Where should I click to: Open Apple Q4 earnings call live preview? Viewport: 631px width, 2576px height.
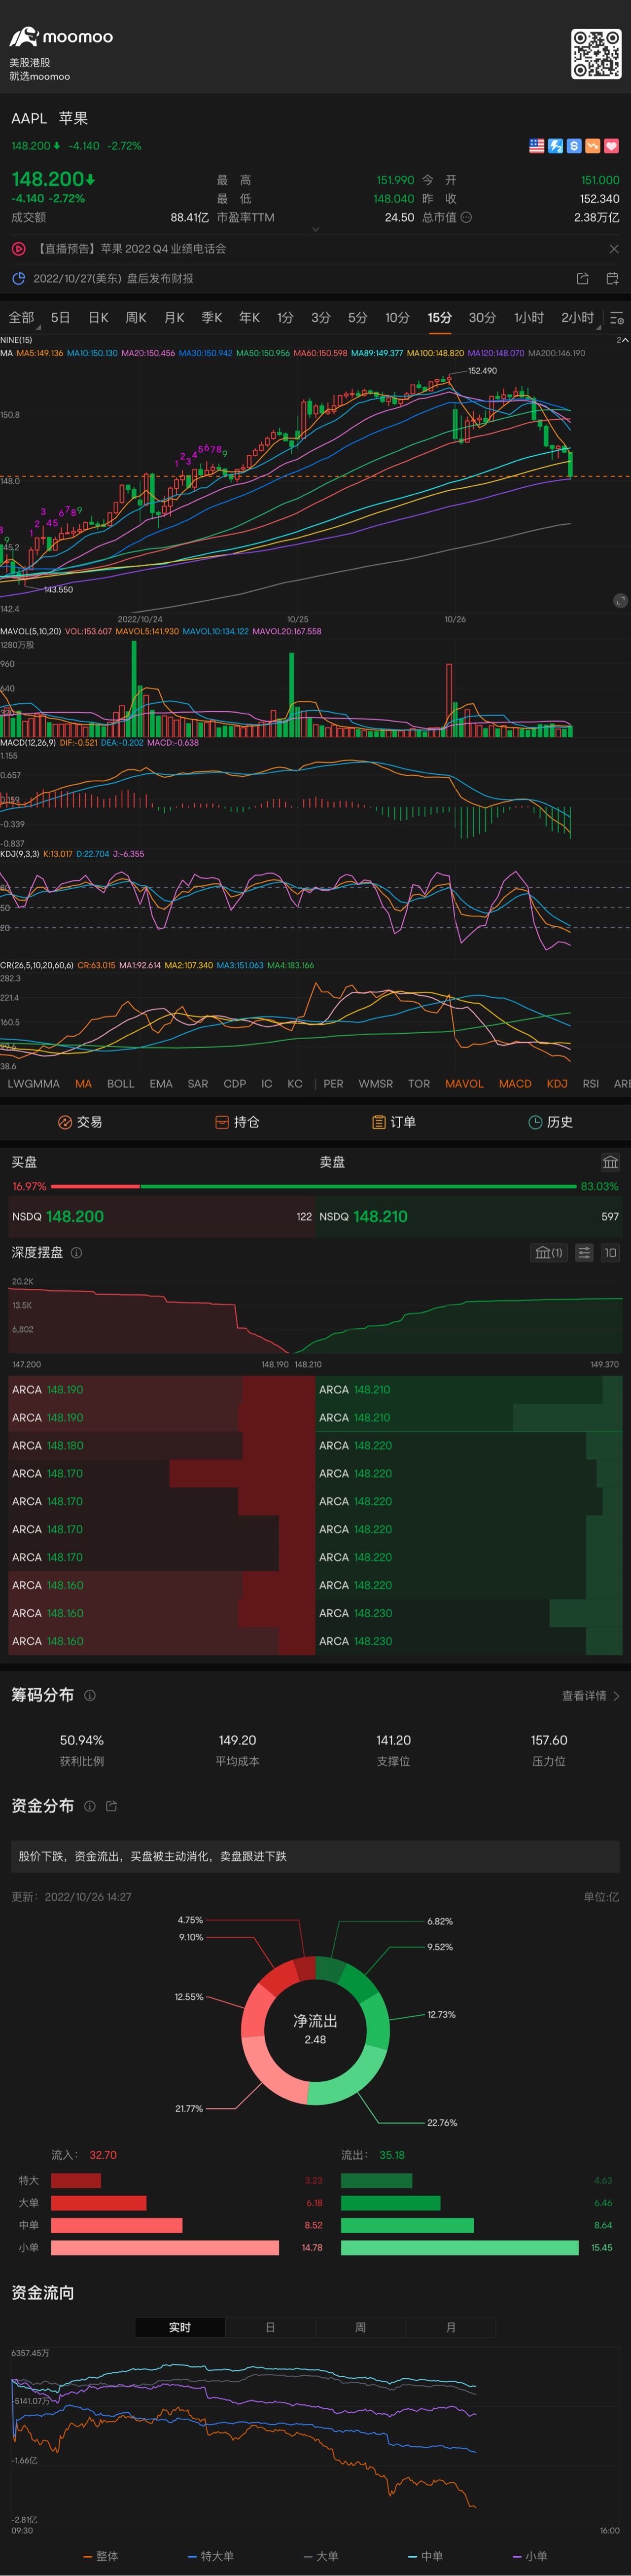click(x=131, y=249)
